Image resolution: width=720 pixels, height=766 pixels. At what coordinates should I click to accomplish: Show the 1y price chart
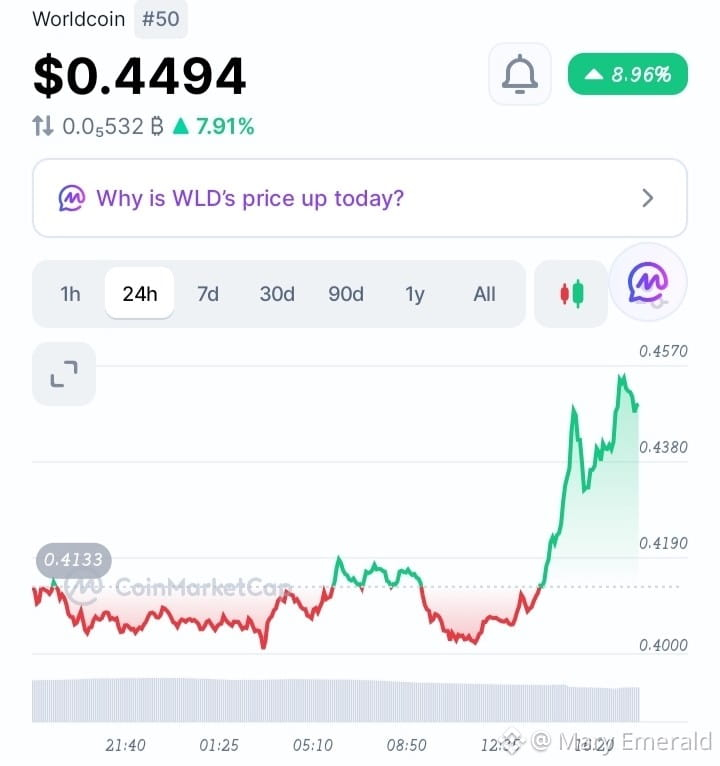[x=415, y=294]
